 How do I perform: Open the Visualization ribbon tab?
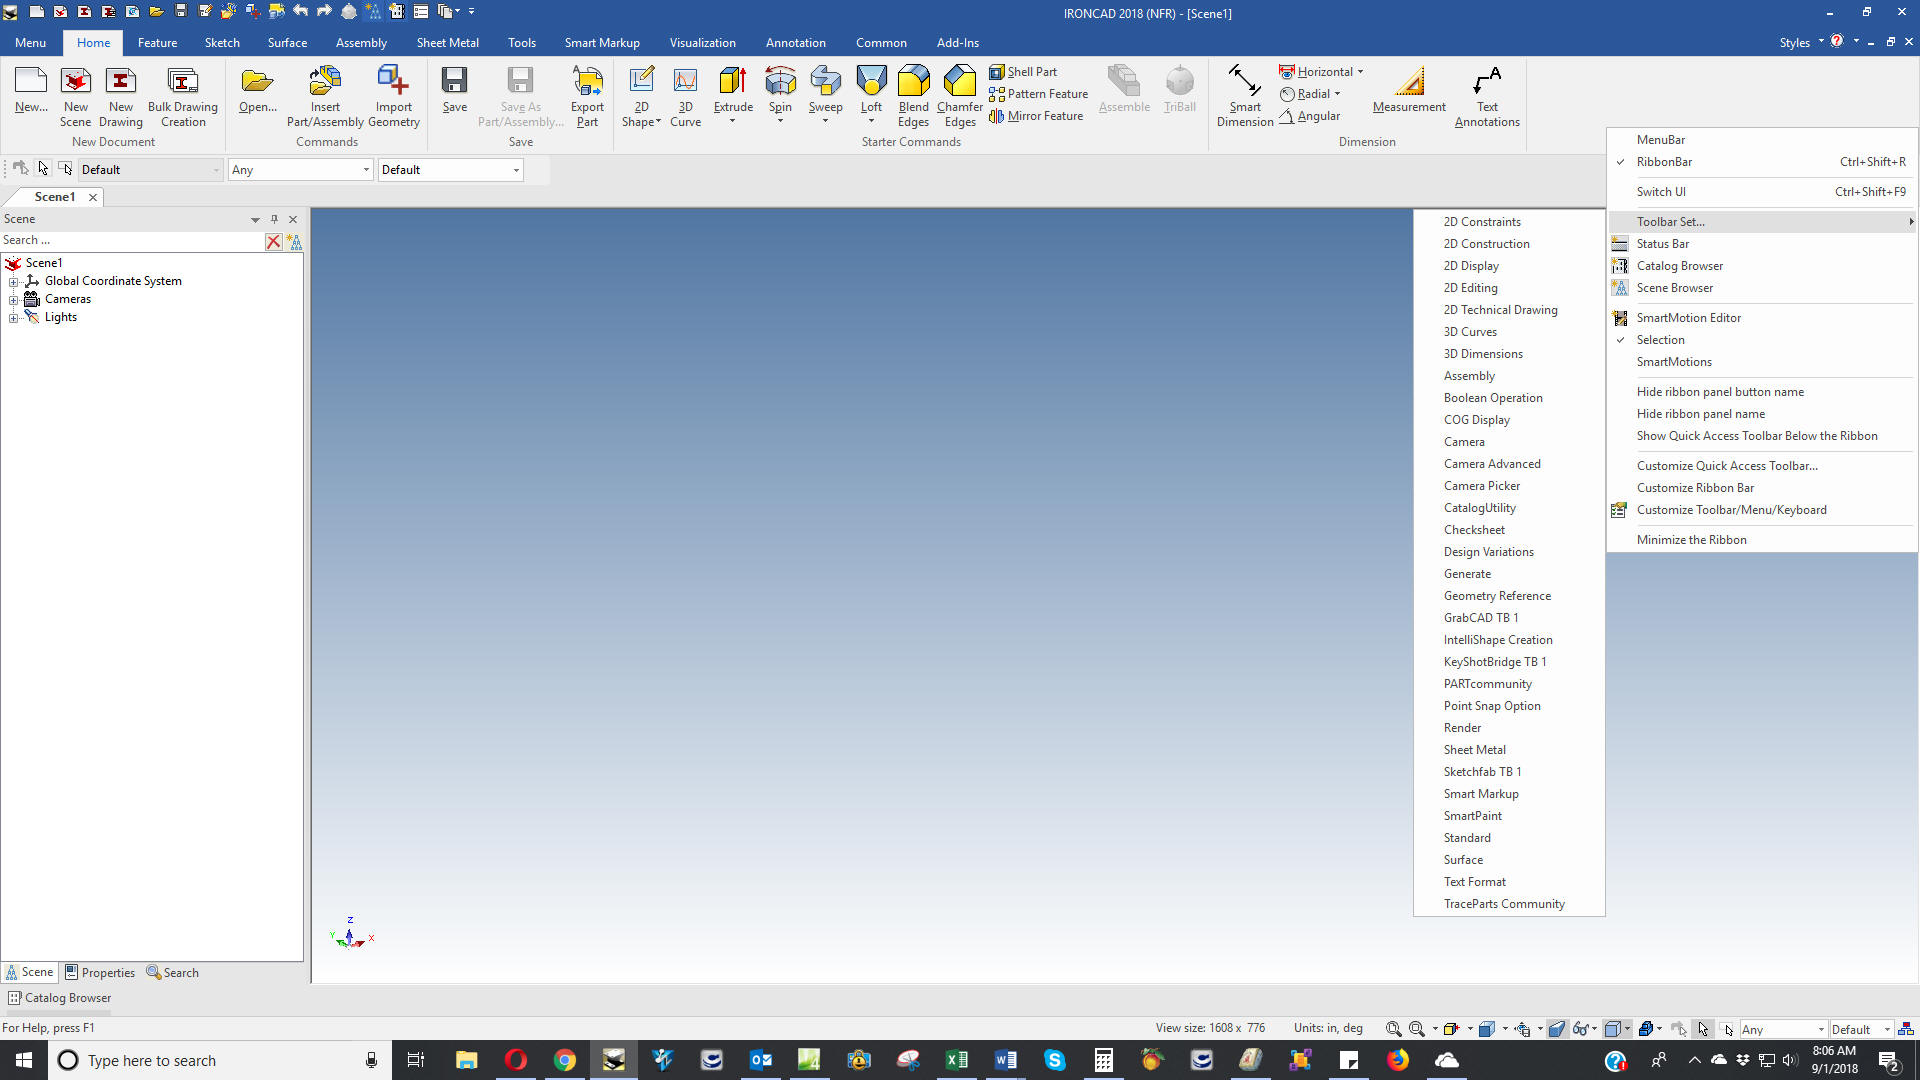[702, 43]
